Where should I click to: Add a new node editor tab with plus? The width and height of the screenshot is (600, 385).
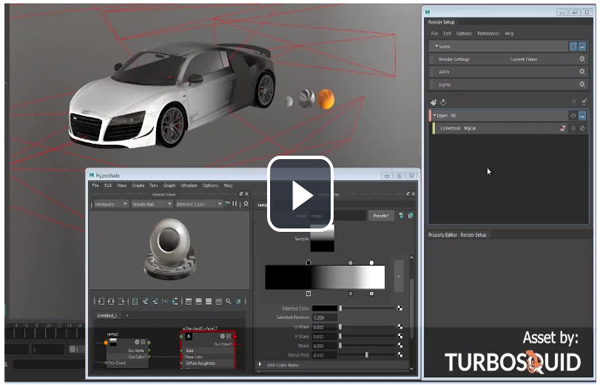(127, 316)
